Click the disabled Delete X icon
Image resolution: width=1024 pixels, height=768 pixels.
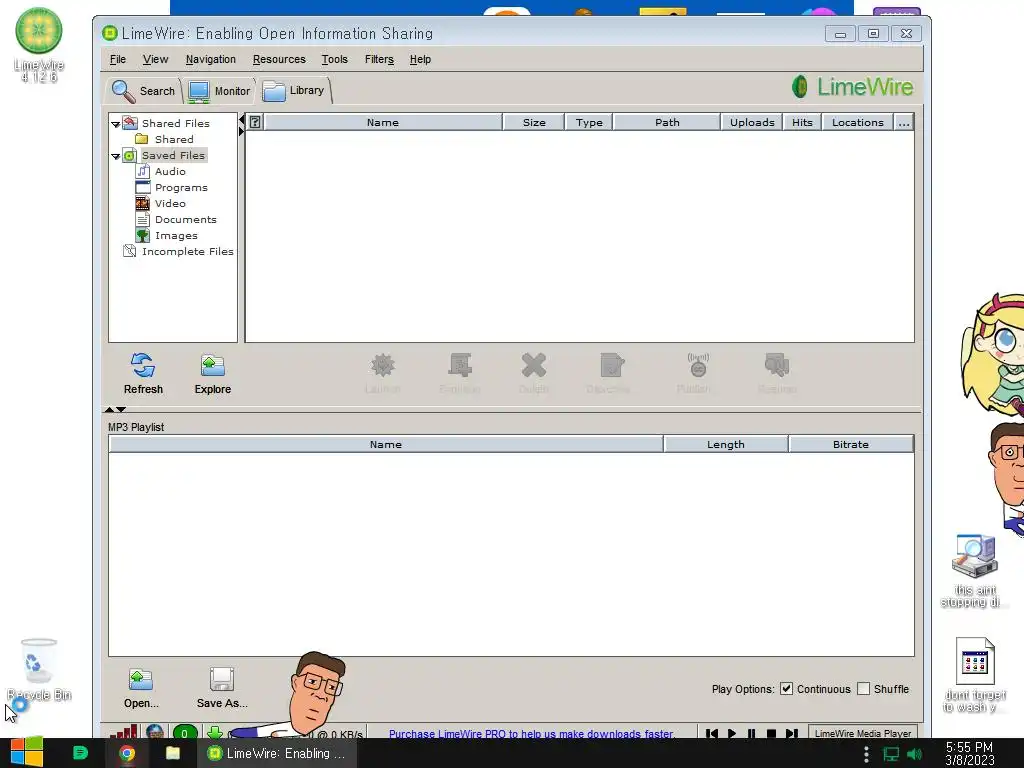534,365
